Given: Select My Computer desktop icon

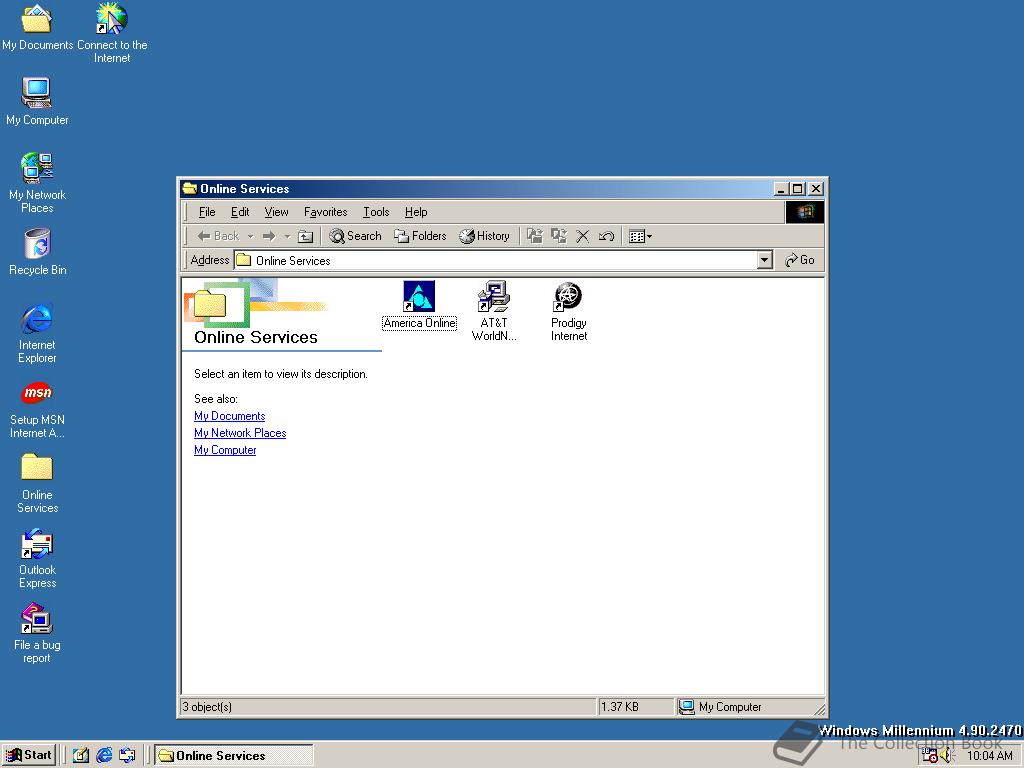Looking at the screenshot, I should [x=37, y=101].
